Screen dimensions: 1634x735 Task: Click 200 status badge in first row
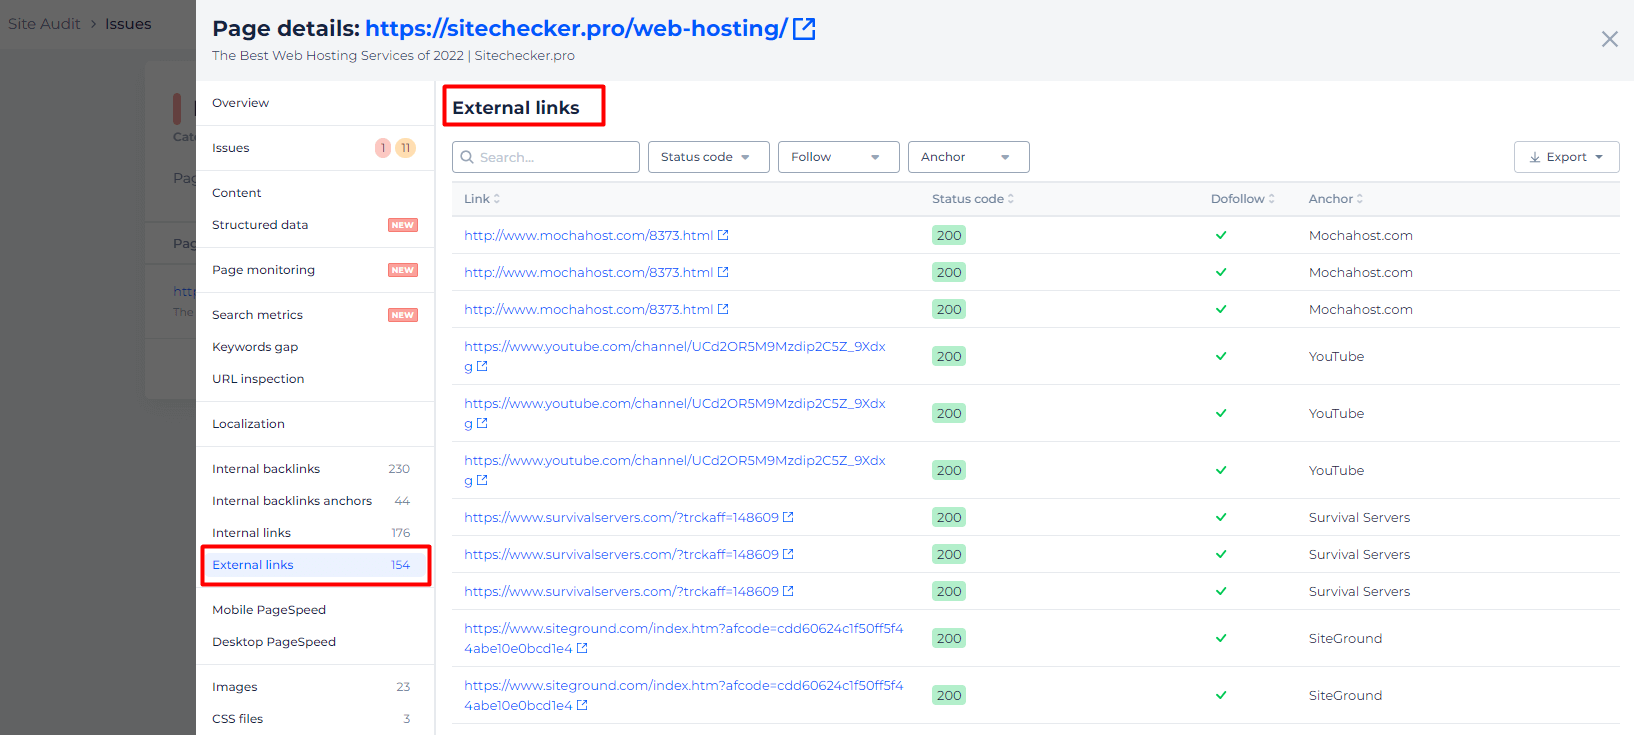click(x=949, y=236)
